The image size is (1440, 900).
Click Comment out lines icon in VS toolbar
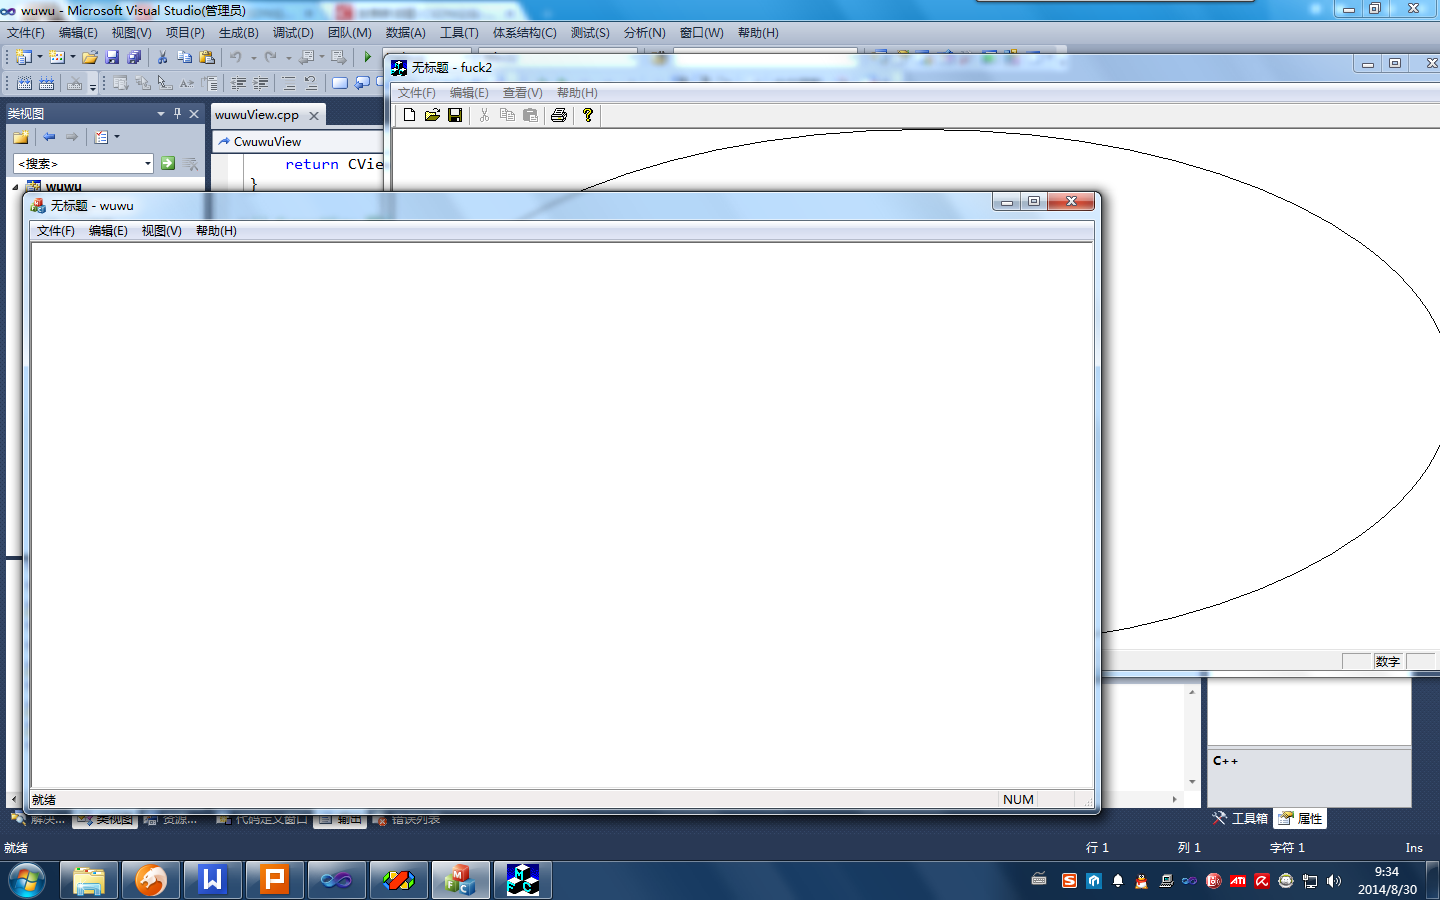click(x=288, y=83)
